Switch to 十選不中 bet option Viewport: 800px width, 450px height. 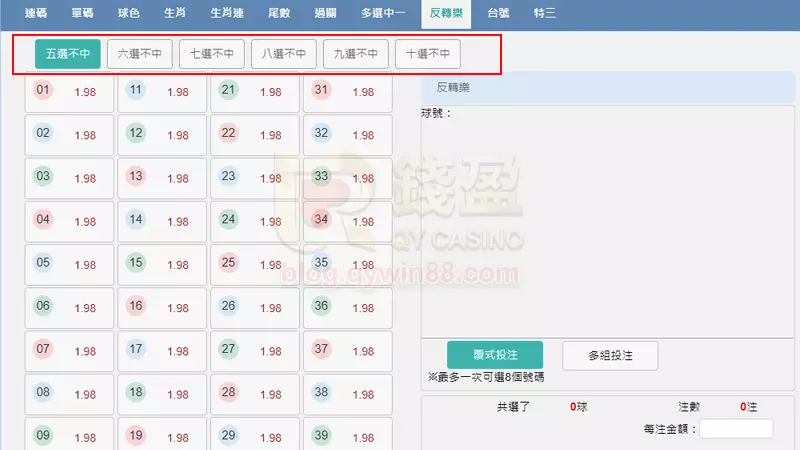[428, 54]
